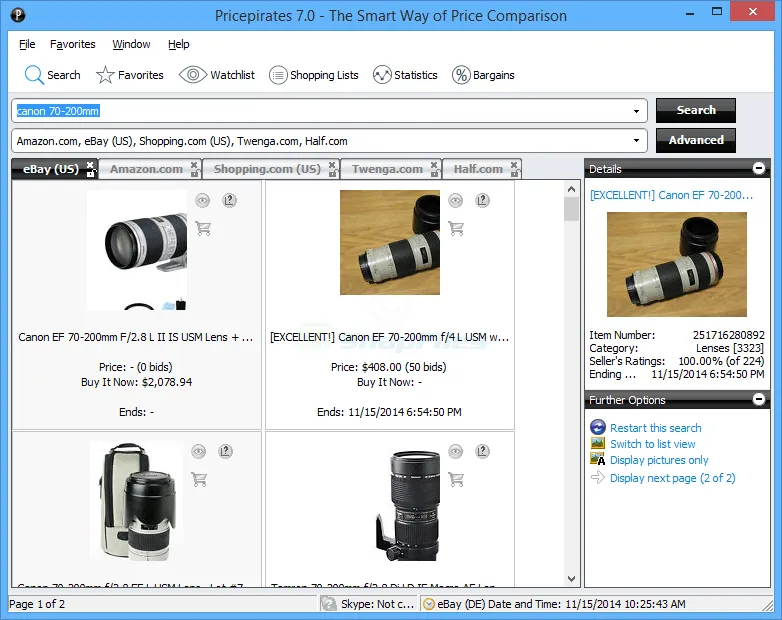This screenshot has height=620, width=782.
Task: Click the canon 70-200mm search field
Action: coord(329,111)
